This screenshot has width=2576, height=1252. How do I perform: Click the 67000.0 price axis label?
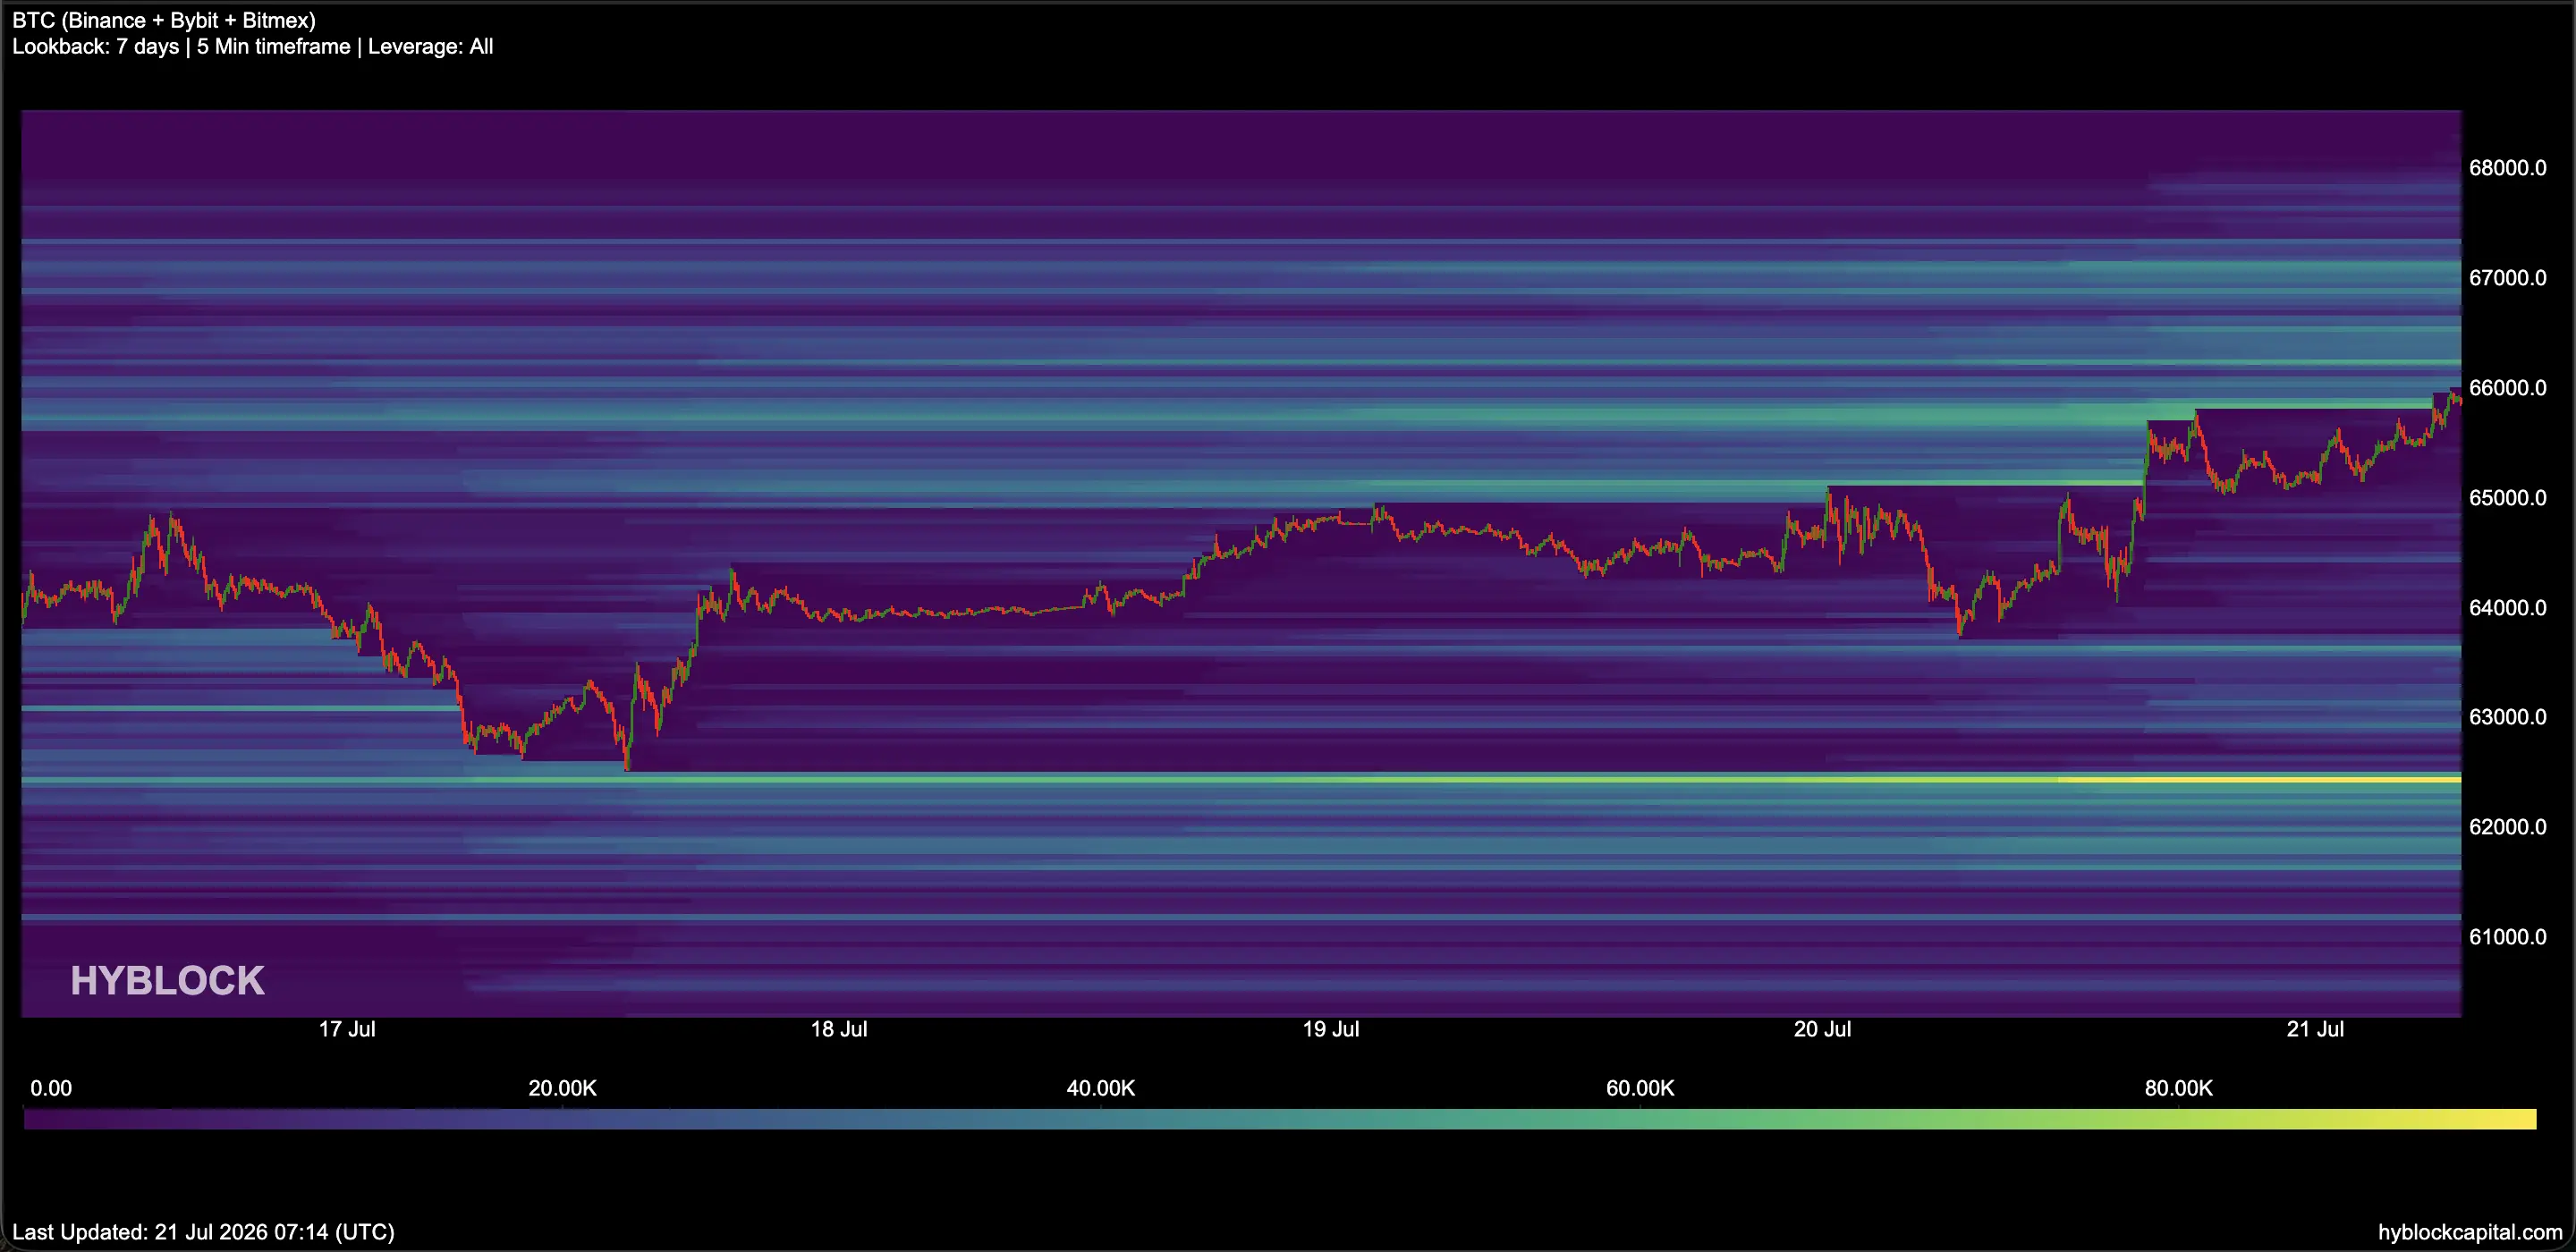click(x=2507, y=278)
